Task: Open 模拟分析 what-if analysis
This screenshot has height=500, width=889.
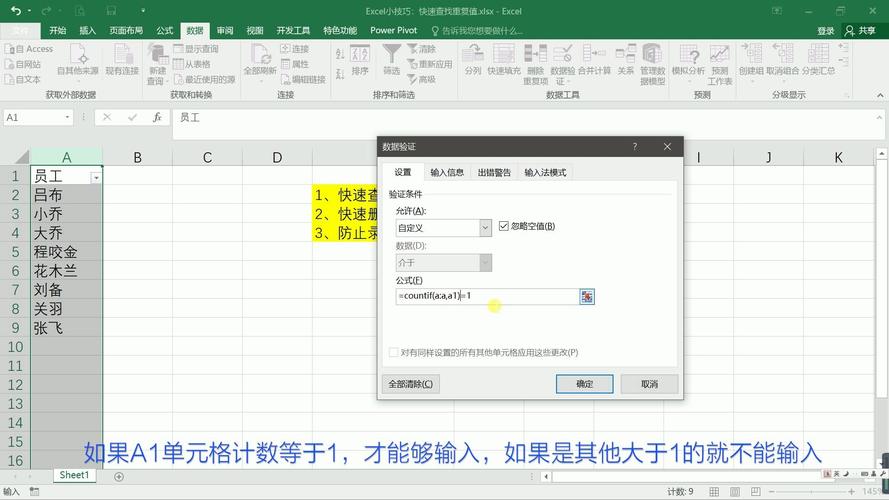Action: (688, 61)
